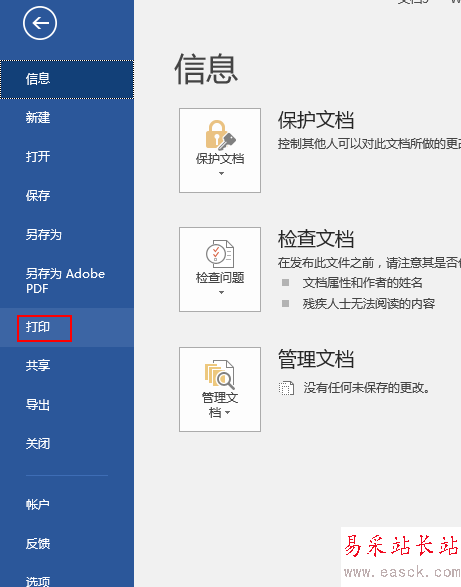Click the text 残疾人士无法阅读的内容

tap(369, 304)
